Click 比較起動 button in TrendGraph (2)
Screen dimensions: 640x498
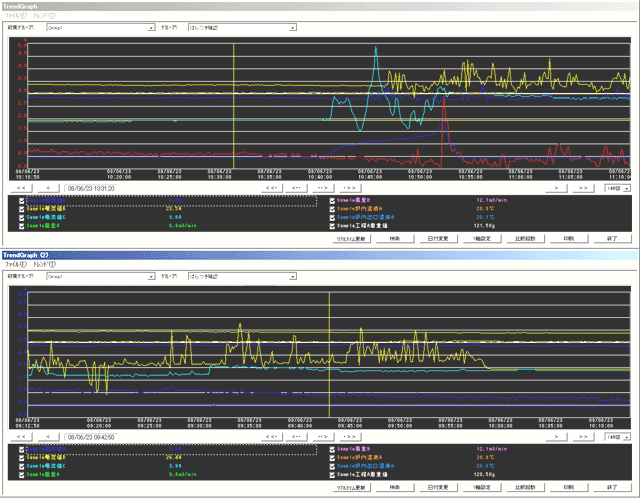[525, 487]
